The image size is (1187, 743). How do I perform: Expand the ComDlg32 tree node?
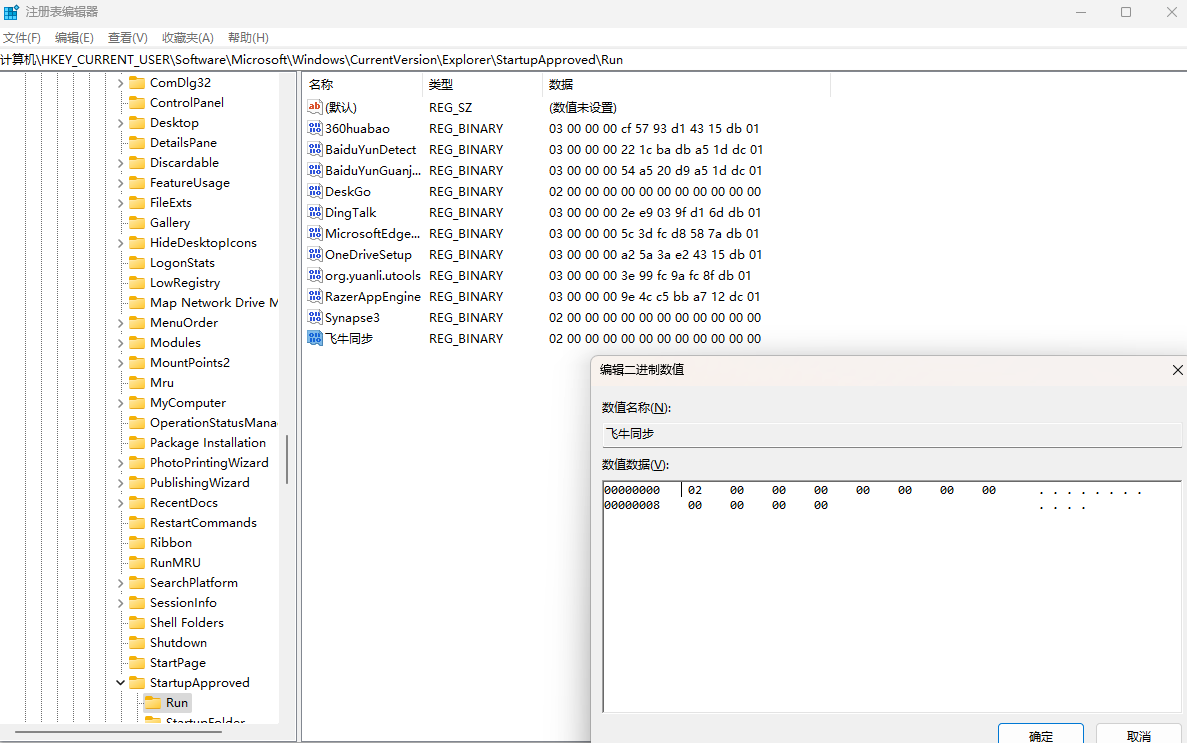point(121,83)
